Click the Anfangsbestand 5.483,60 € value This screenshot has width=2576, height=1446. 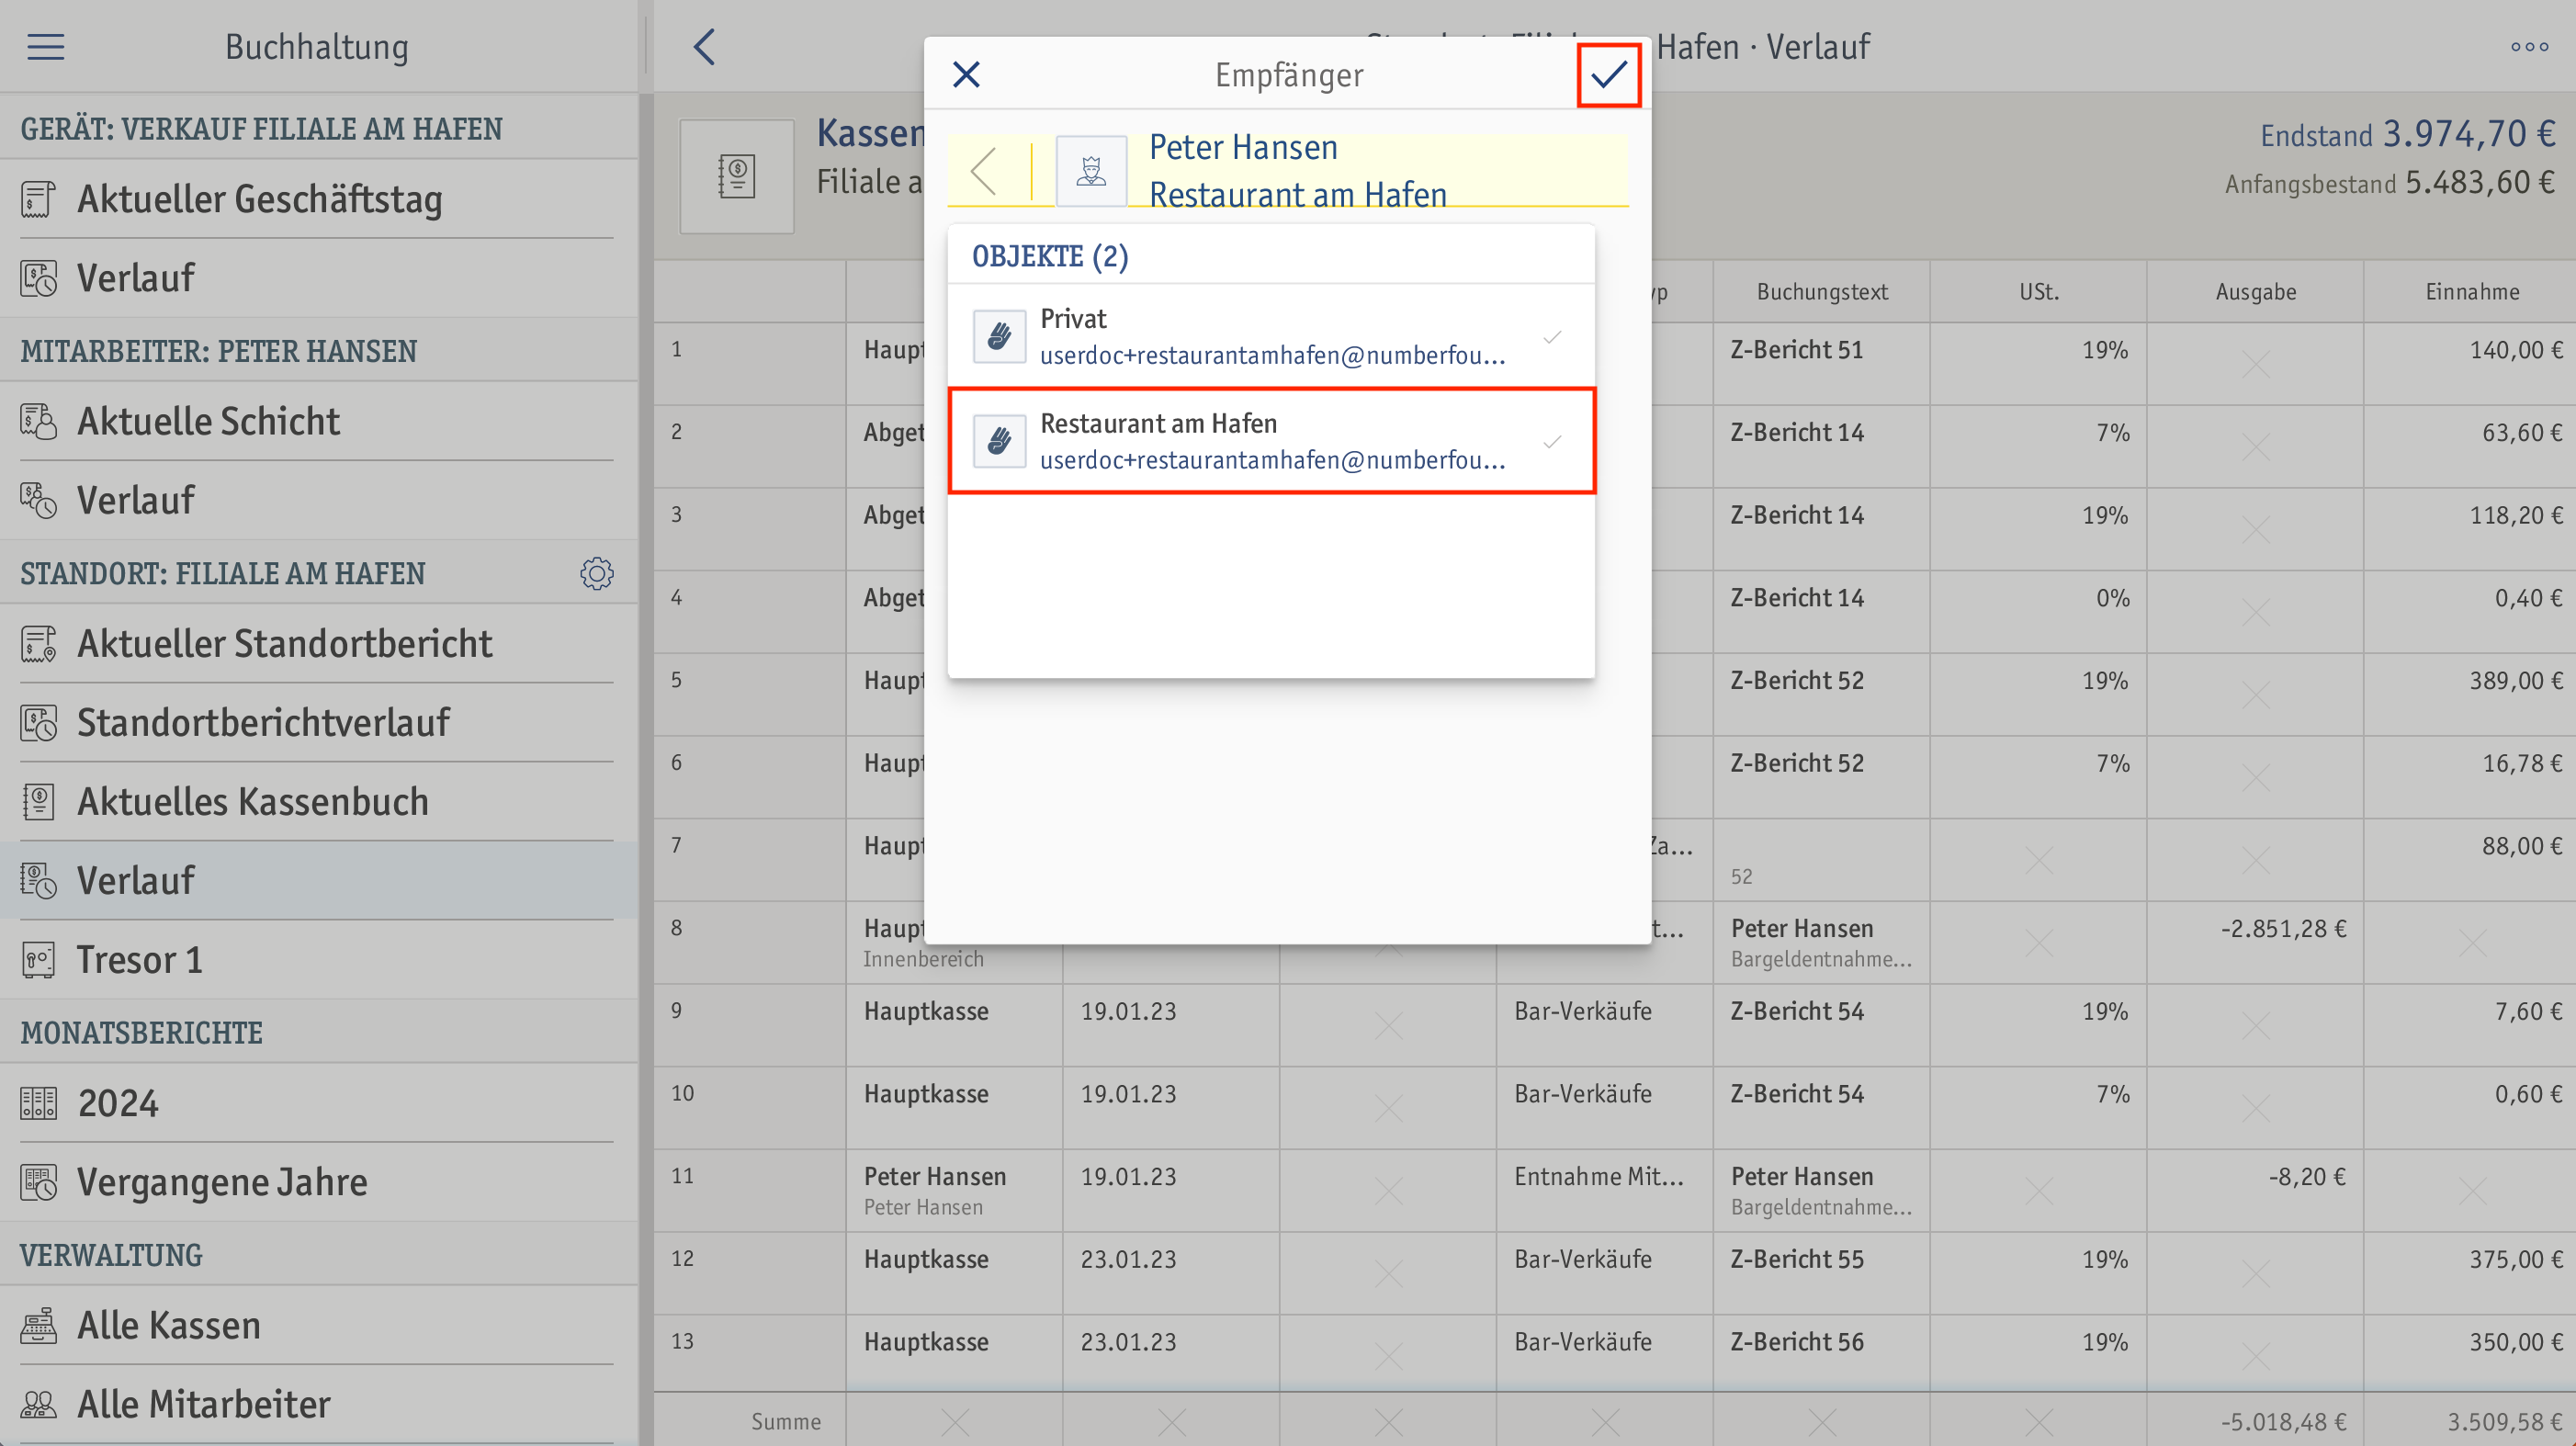coord(2480,183)
